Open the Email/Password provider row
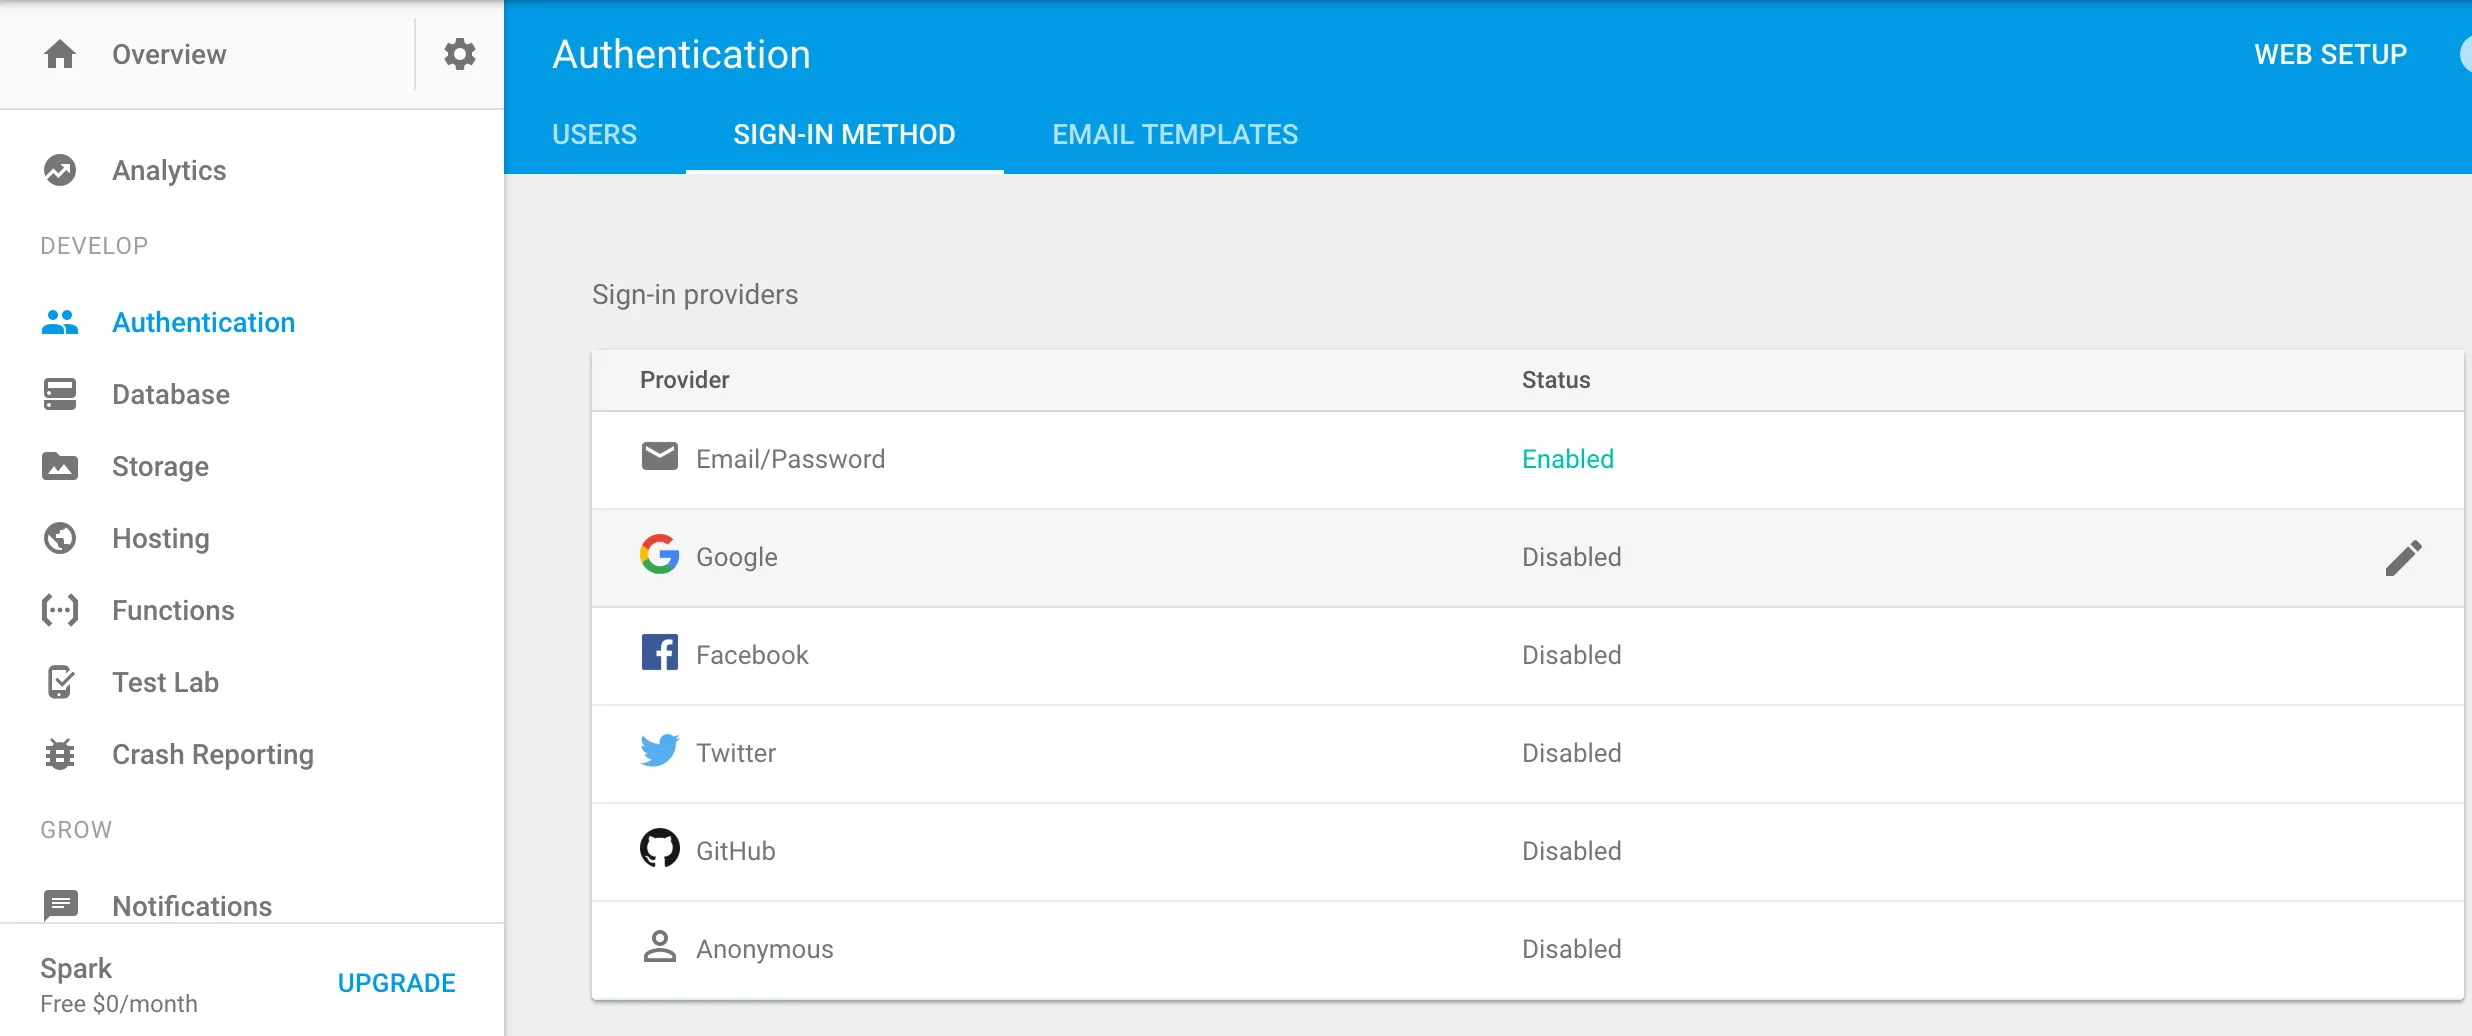Viewport: 2472px width, 1036px height. click(790, 459)
